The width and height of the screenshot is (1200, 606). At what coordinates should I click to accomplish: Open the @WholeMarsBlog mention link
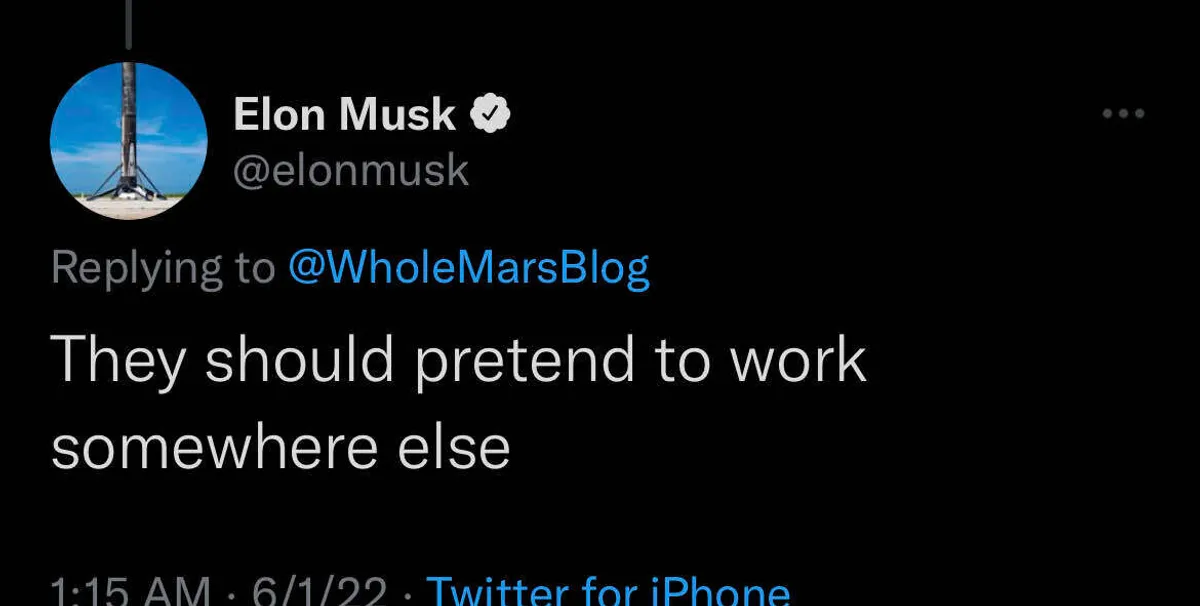pyautogui.click(x=468, y=268)
